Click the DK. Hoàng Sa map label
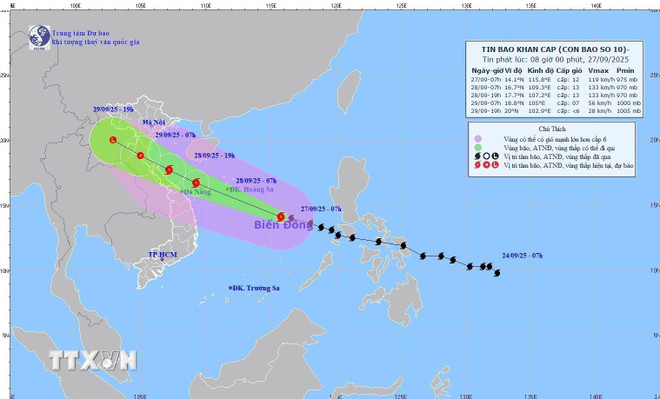The width and height of the screenshot is (660, 399). 250,189
